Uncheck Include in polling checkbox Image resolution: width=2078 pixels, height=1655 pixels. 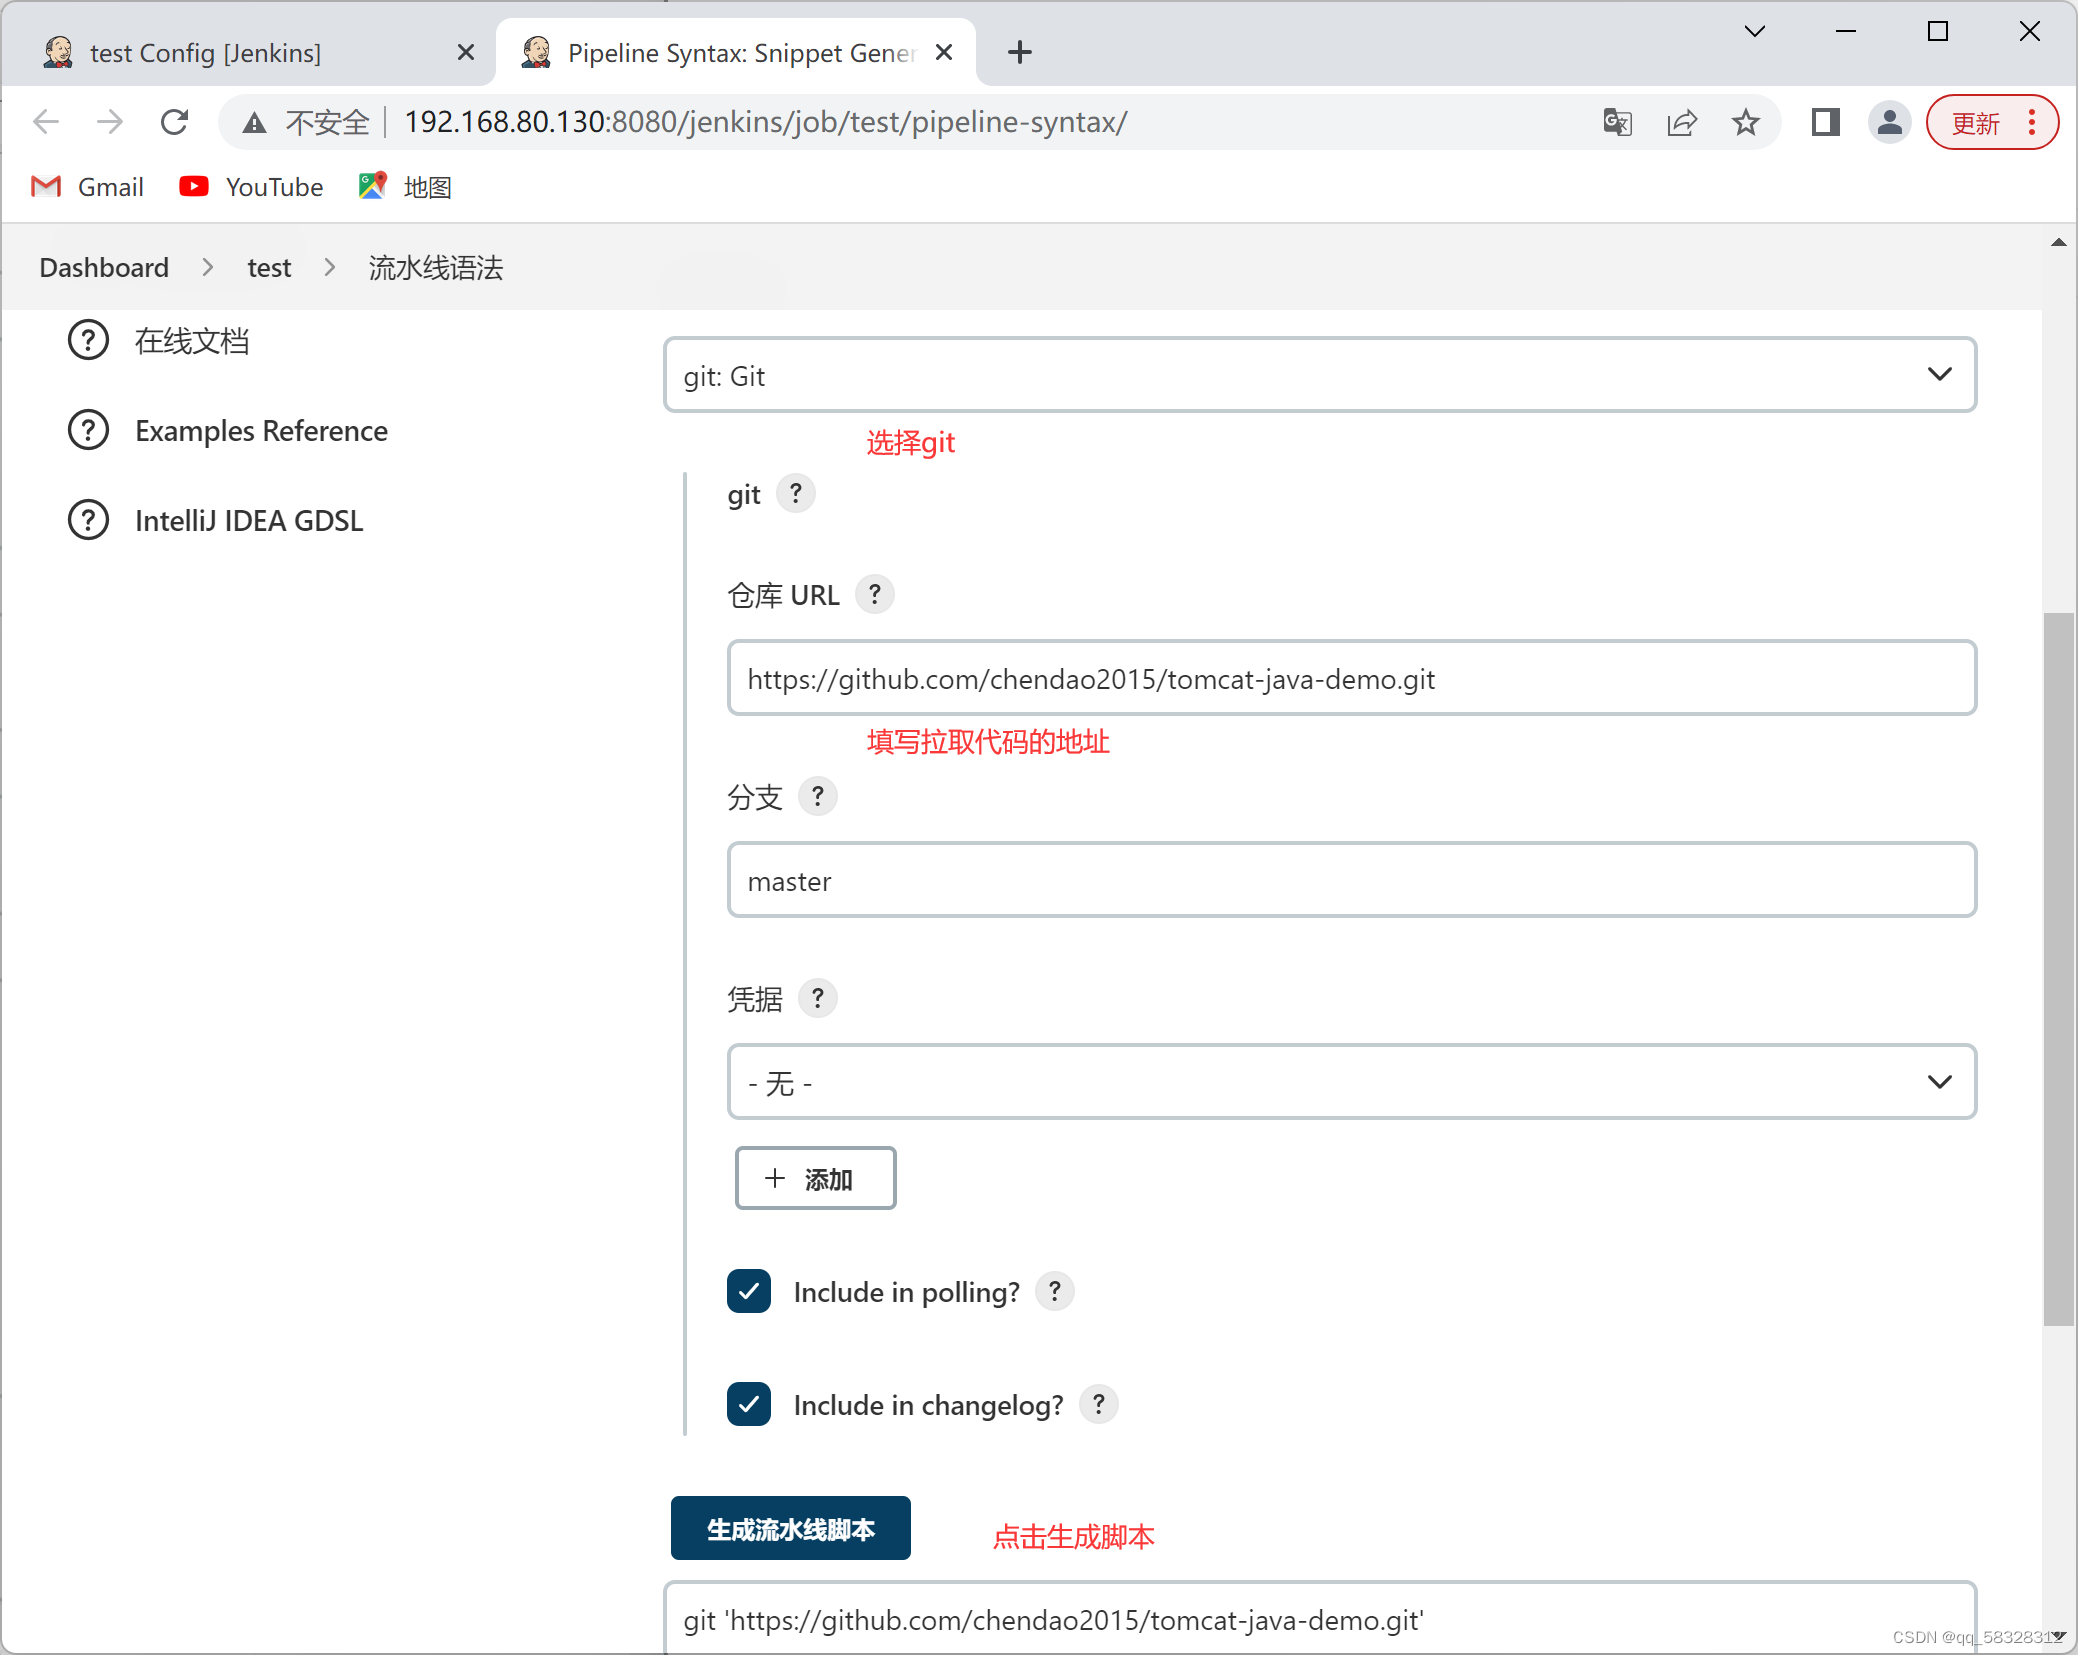click(749, 1291)
